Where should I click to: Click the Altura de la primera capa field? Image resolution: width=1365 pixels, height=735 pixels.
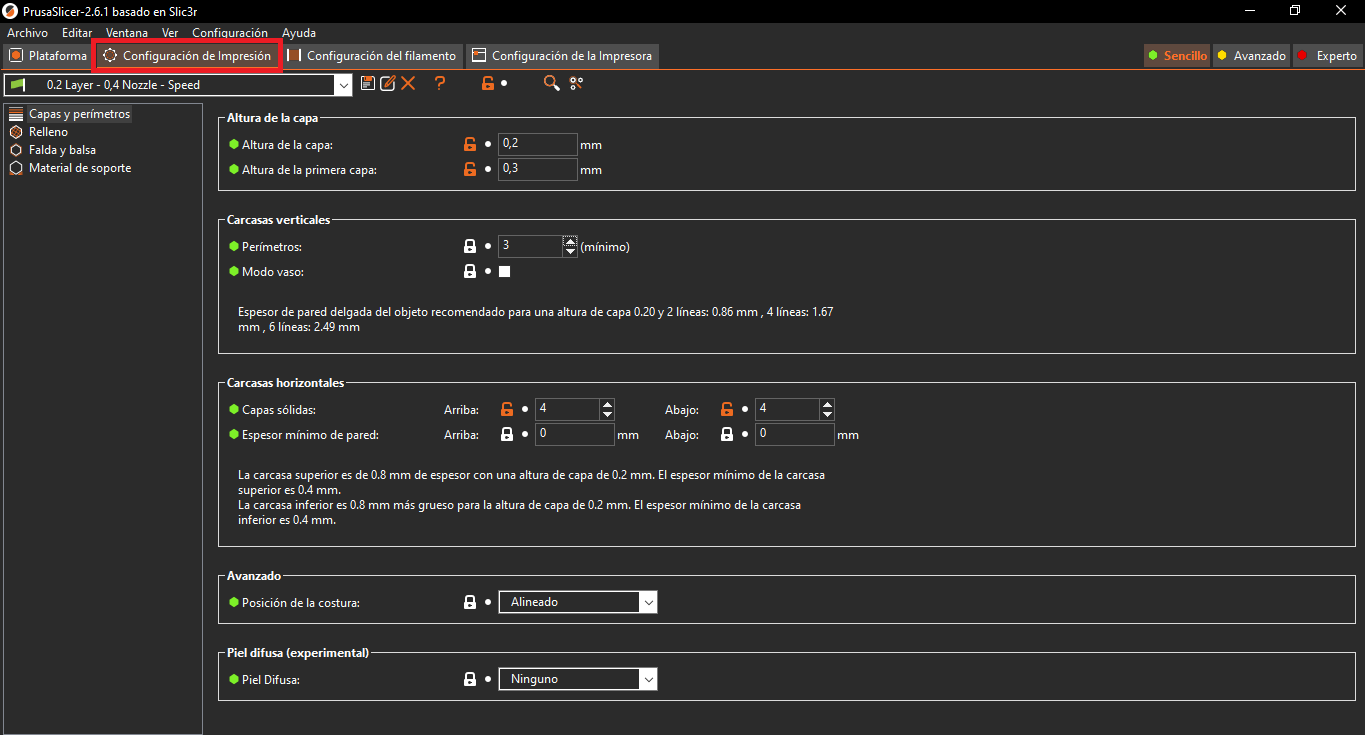point(537,169)
